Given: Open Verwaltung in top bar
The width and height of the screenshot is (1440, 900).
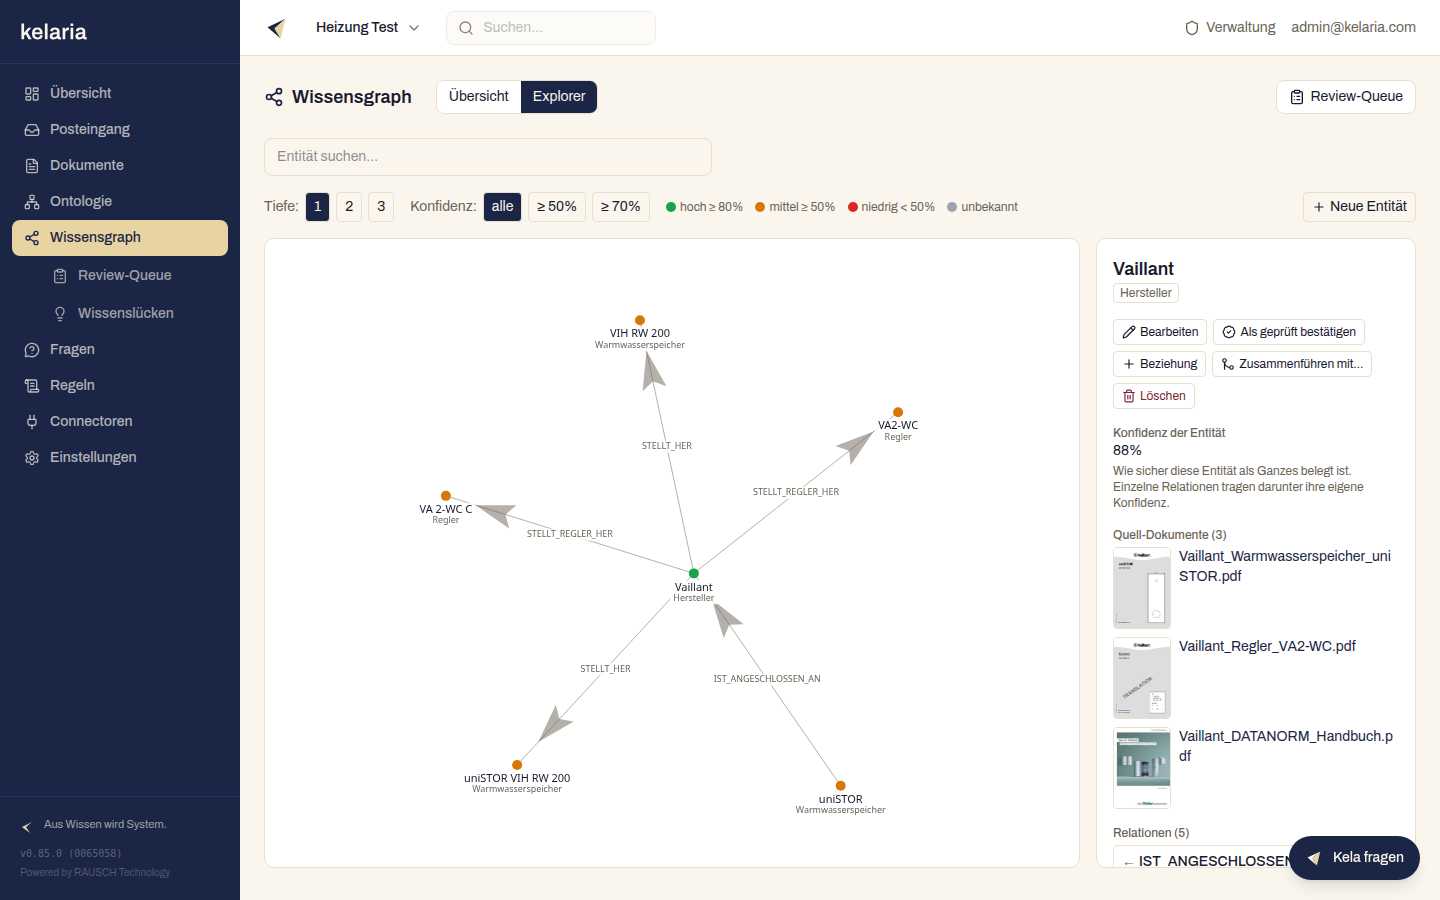Looking at the screenshot, I should point(1230,28).
